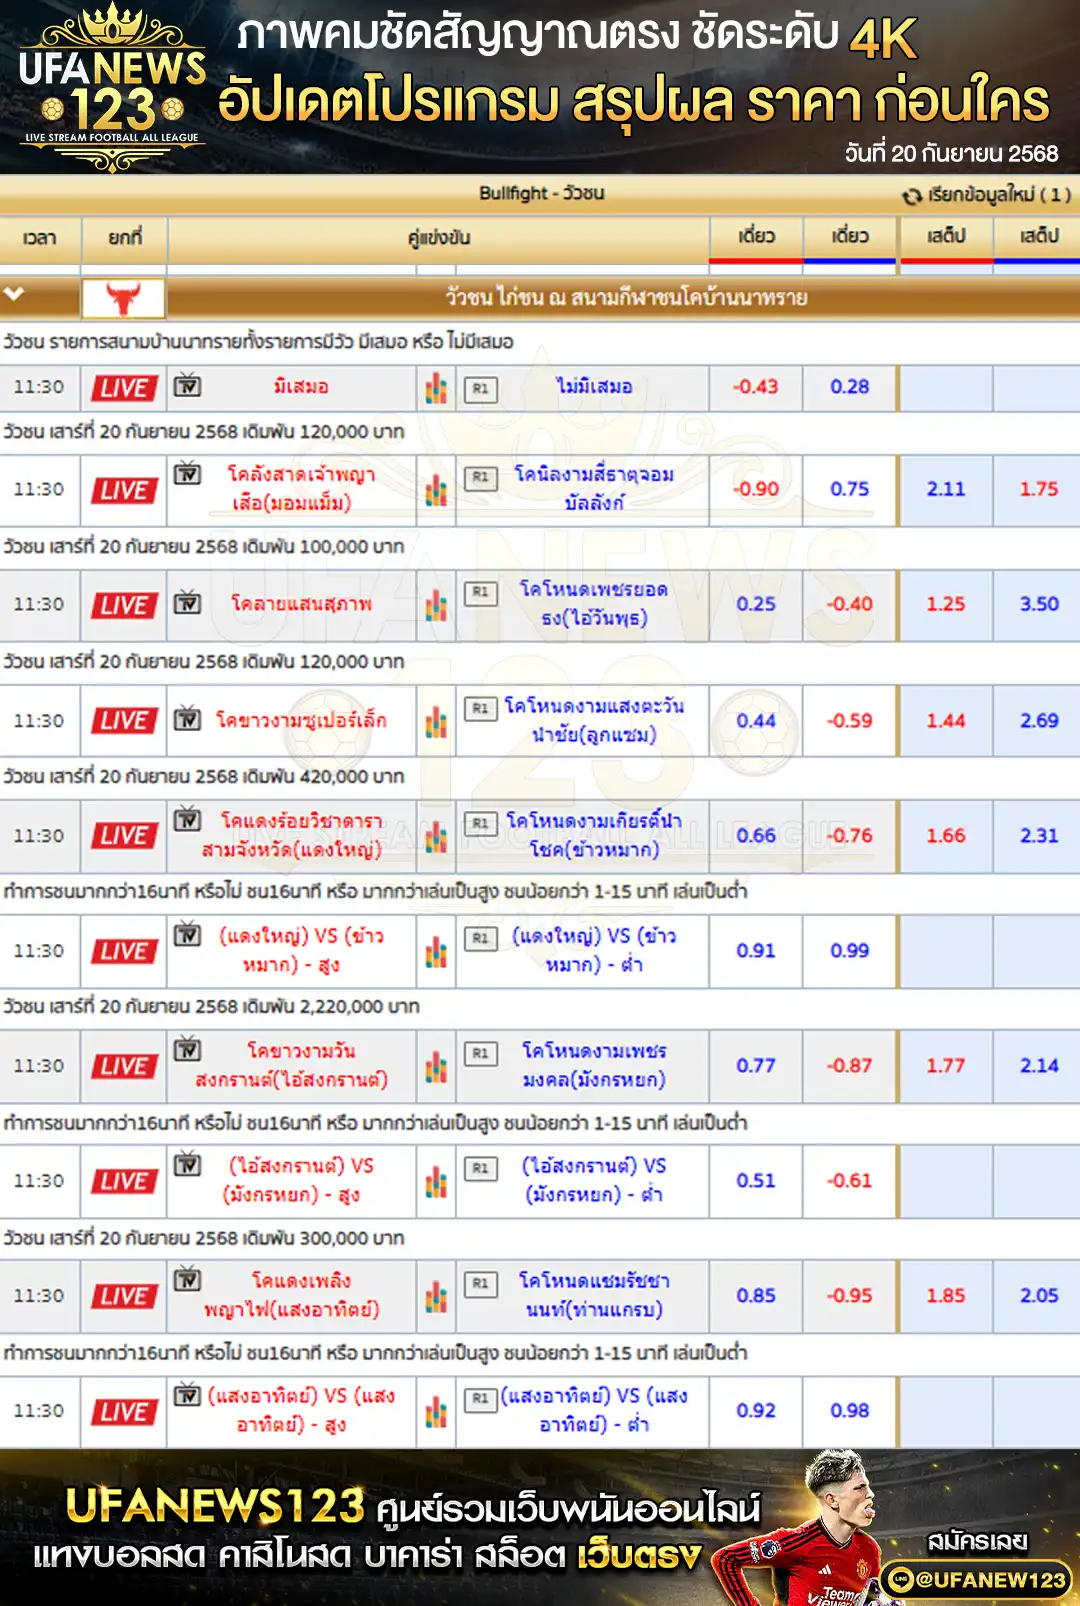This screenshot has width=1080, height=1606.
Task: Click the เดิมพัน 420,000 บาท match heading
Action: [x=204, y=777]
